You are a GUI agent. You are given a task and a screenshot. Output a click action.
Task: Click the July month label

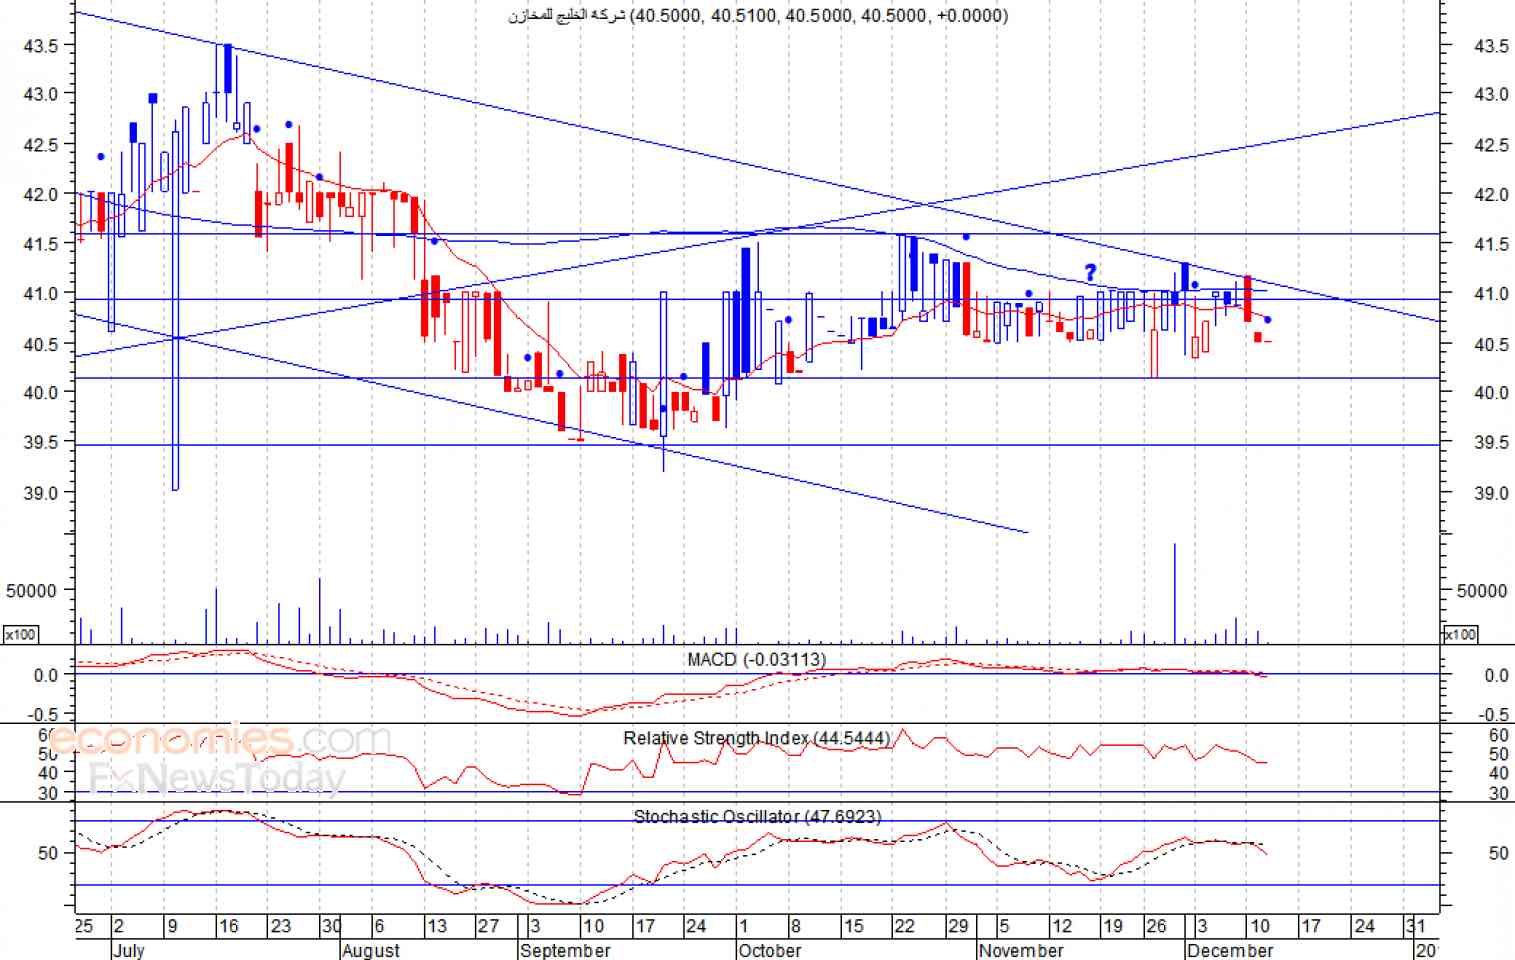[128, 950]
